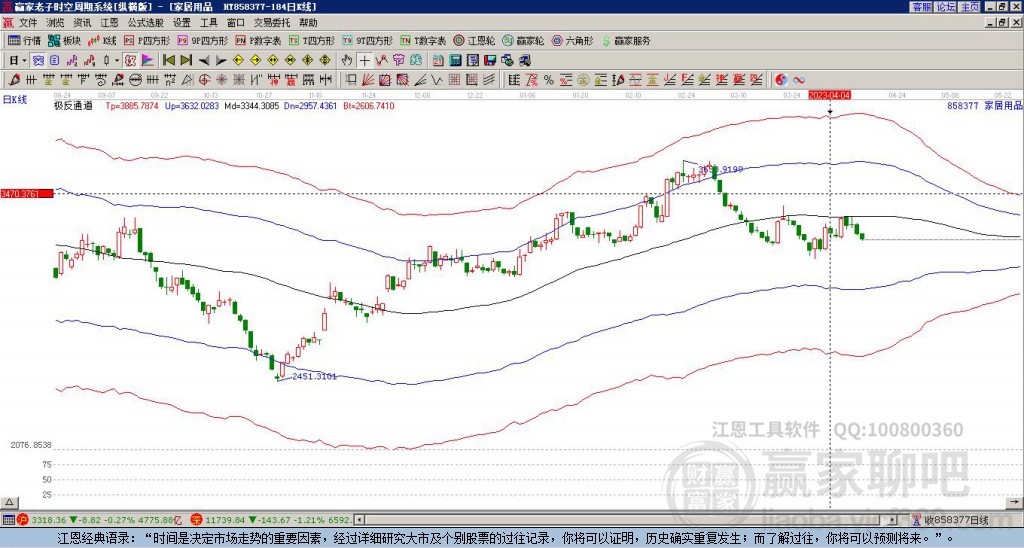This screenshot has height=548, width=1024.
Task: Click the Tp=3885.7874 value
Action: (133, 106)
